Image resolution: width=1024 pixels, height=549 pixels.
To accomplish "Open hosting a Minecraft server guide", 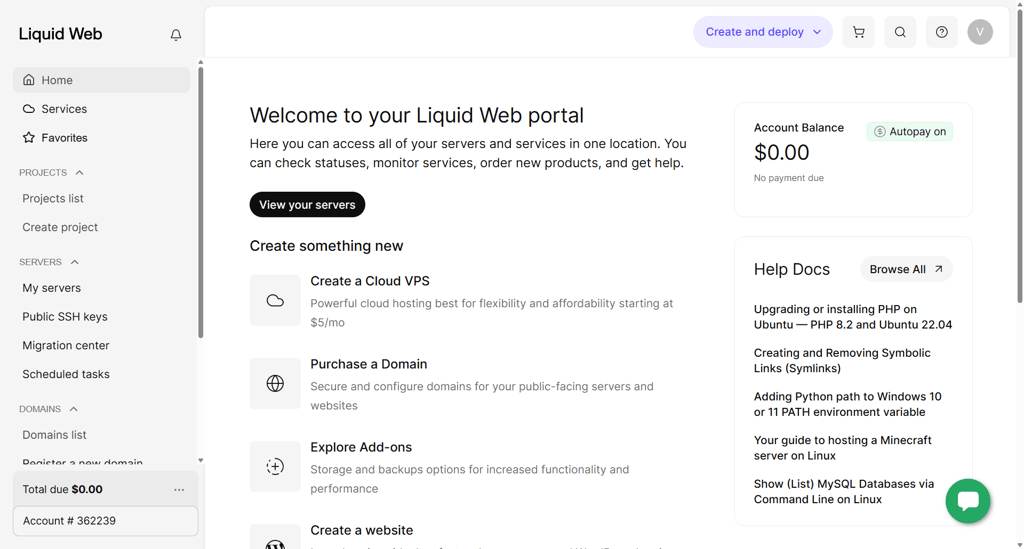I will [842, 448].
